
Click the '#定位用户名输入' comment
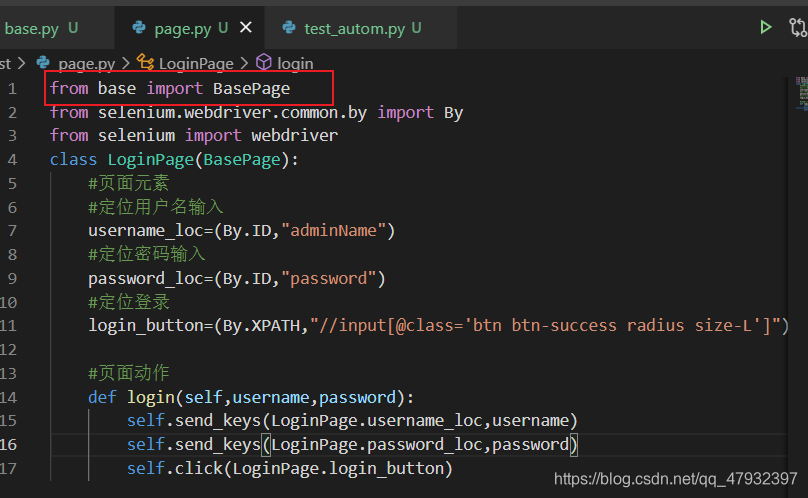[x=156, y=207]
